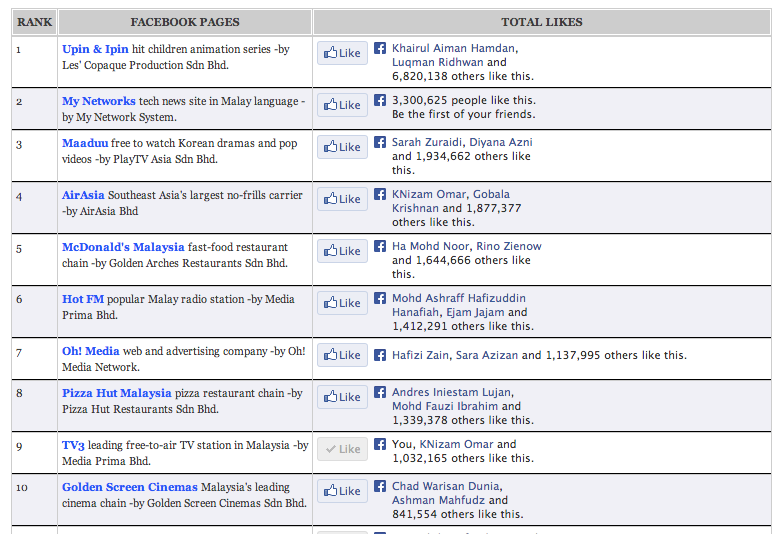Click the Facebook icon in Golden Screen Cinemas row

pos(380,486)
